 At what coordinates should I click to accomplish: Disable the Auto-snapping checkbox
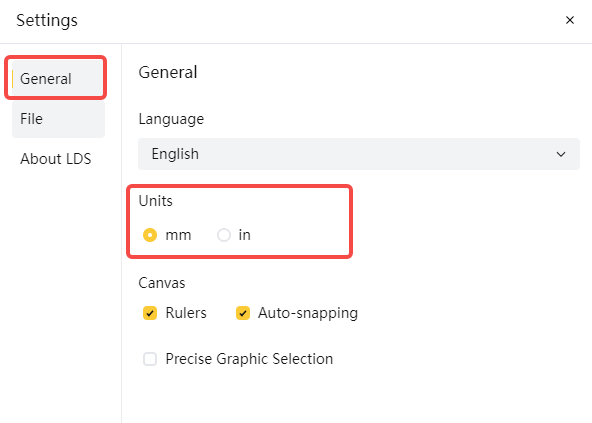(243, 313)
